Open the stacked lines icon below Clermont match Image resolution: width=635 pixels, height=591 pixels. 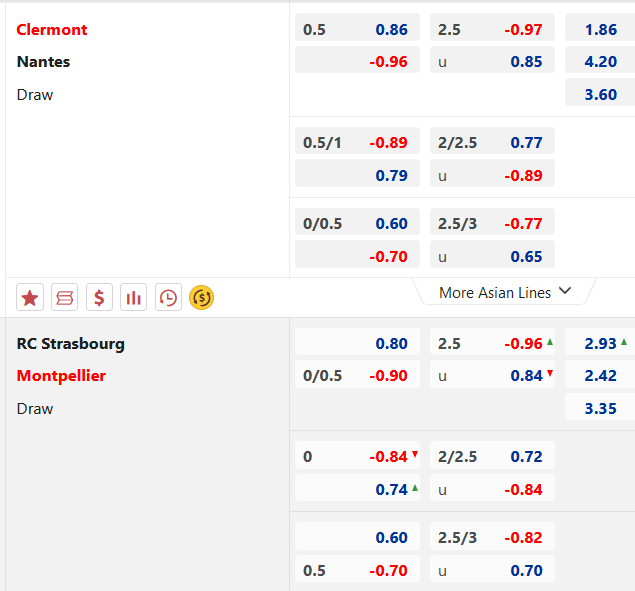[64, 298]
